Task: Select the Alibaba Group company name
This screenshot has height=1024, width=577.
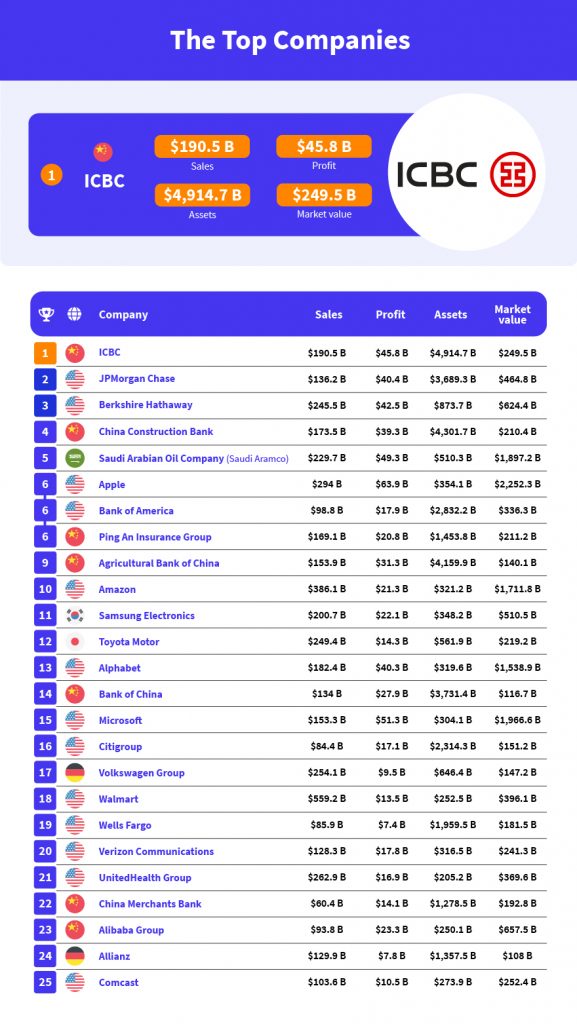Action: 131,930
